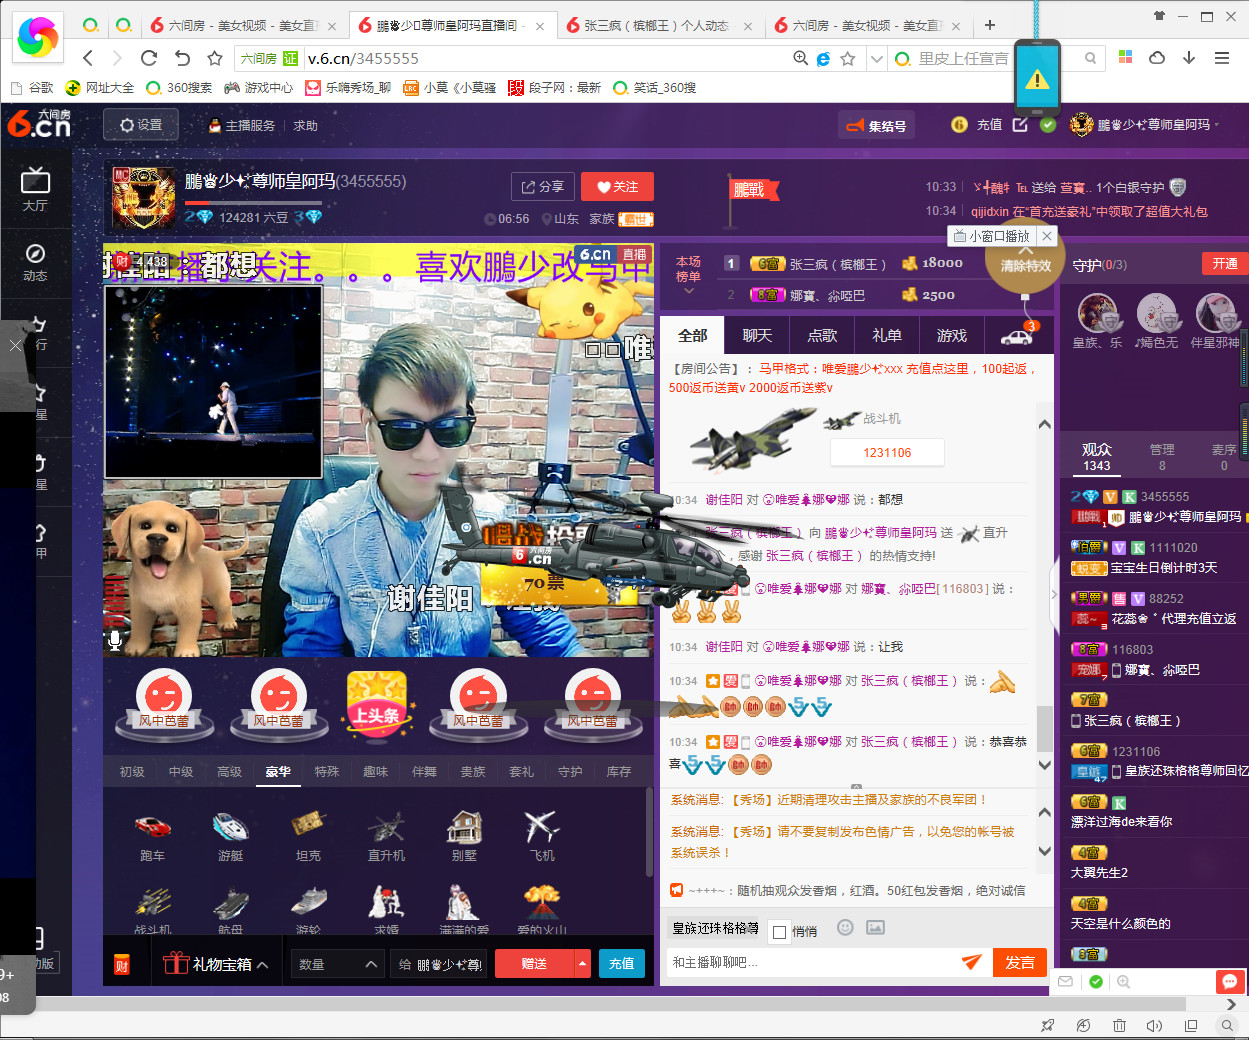Go back using browser back arrow
Viewport: 1249px width, 1040px height.
click(x=88, y=58)
